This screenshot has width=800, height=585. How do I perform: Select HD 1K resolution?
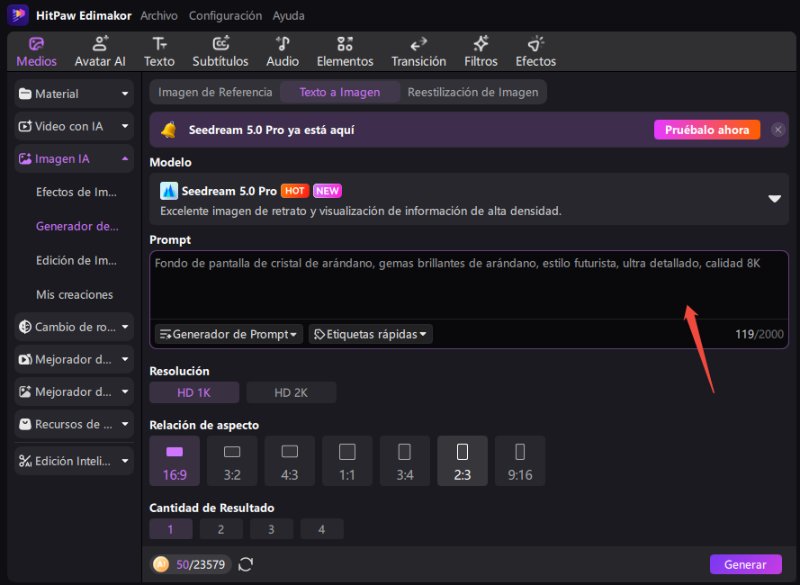[x=194, y=393]
